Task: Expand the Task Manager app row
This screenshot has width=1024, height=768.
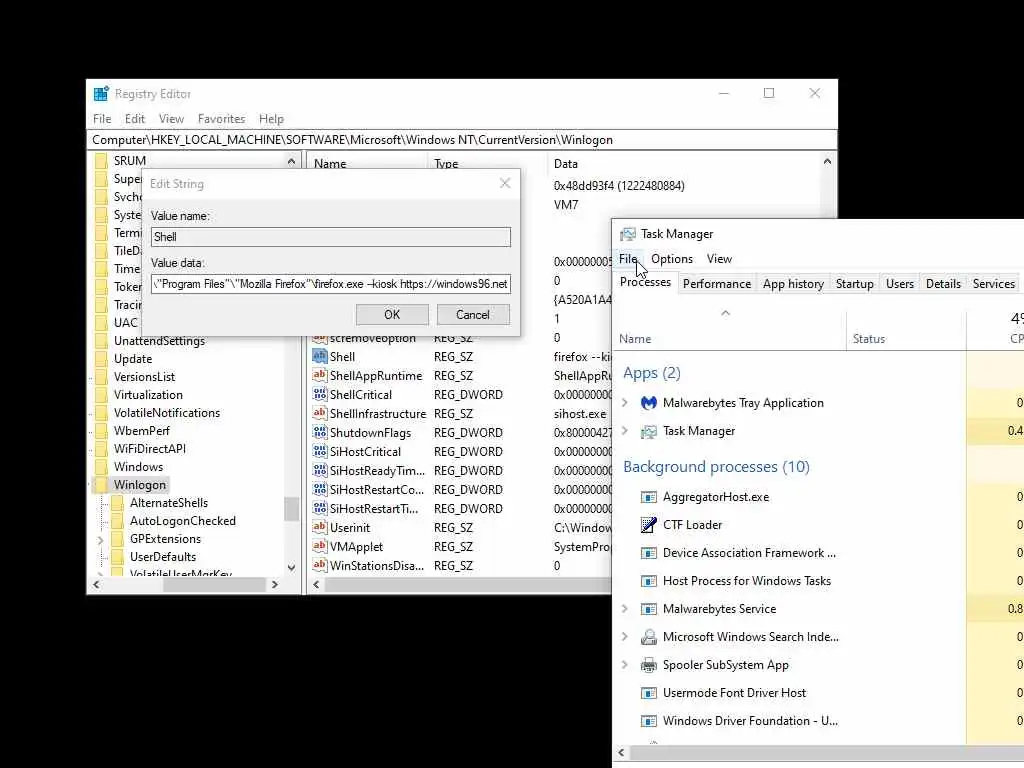Action: point(625,431)
